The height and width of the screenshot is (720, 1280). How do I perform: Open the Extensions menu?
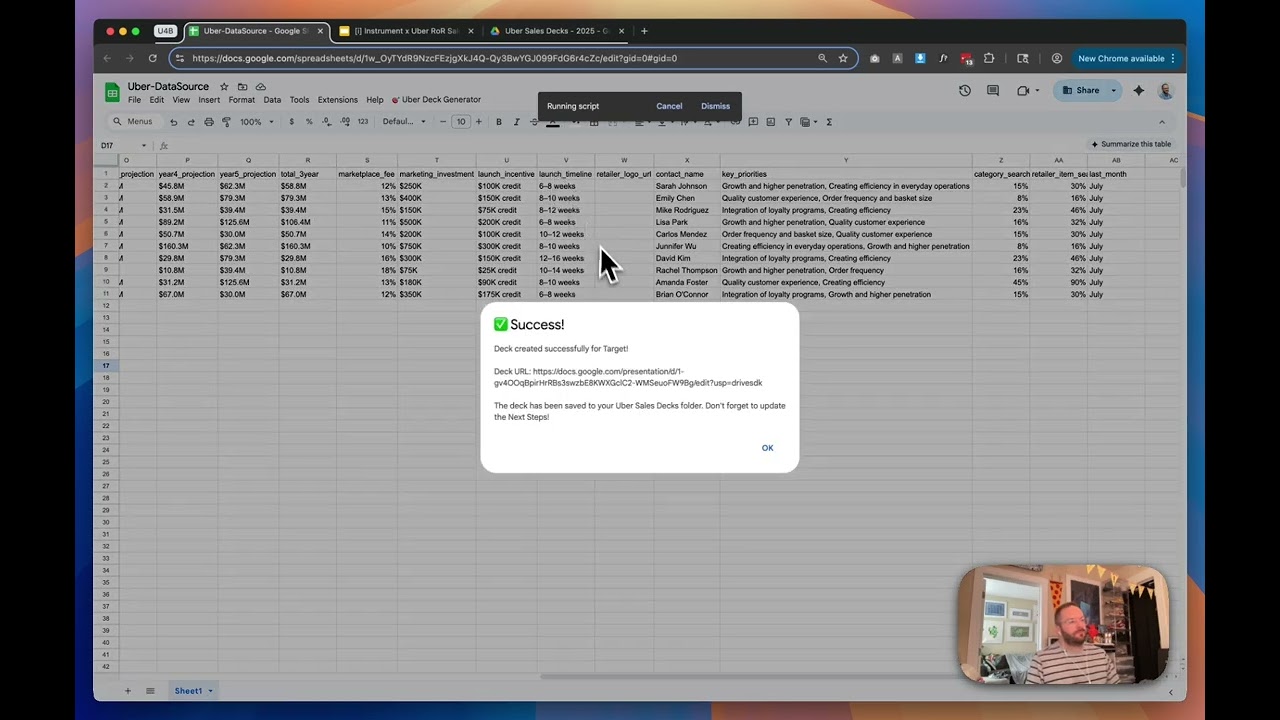(337, 100)
